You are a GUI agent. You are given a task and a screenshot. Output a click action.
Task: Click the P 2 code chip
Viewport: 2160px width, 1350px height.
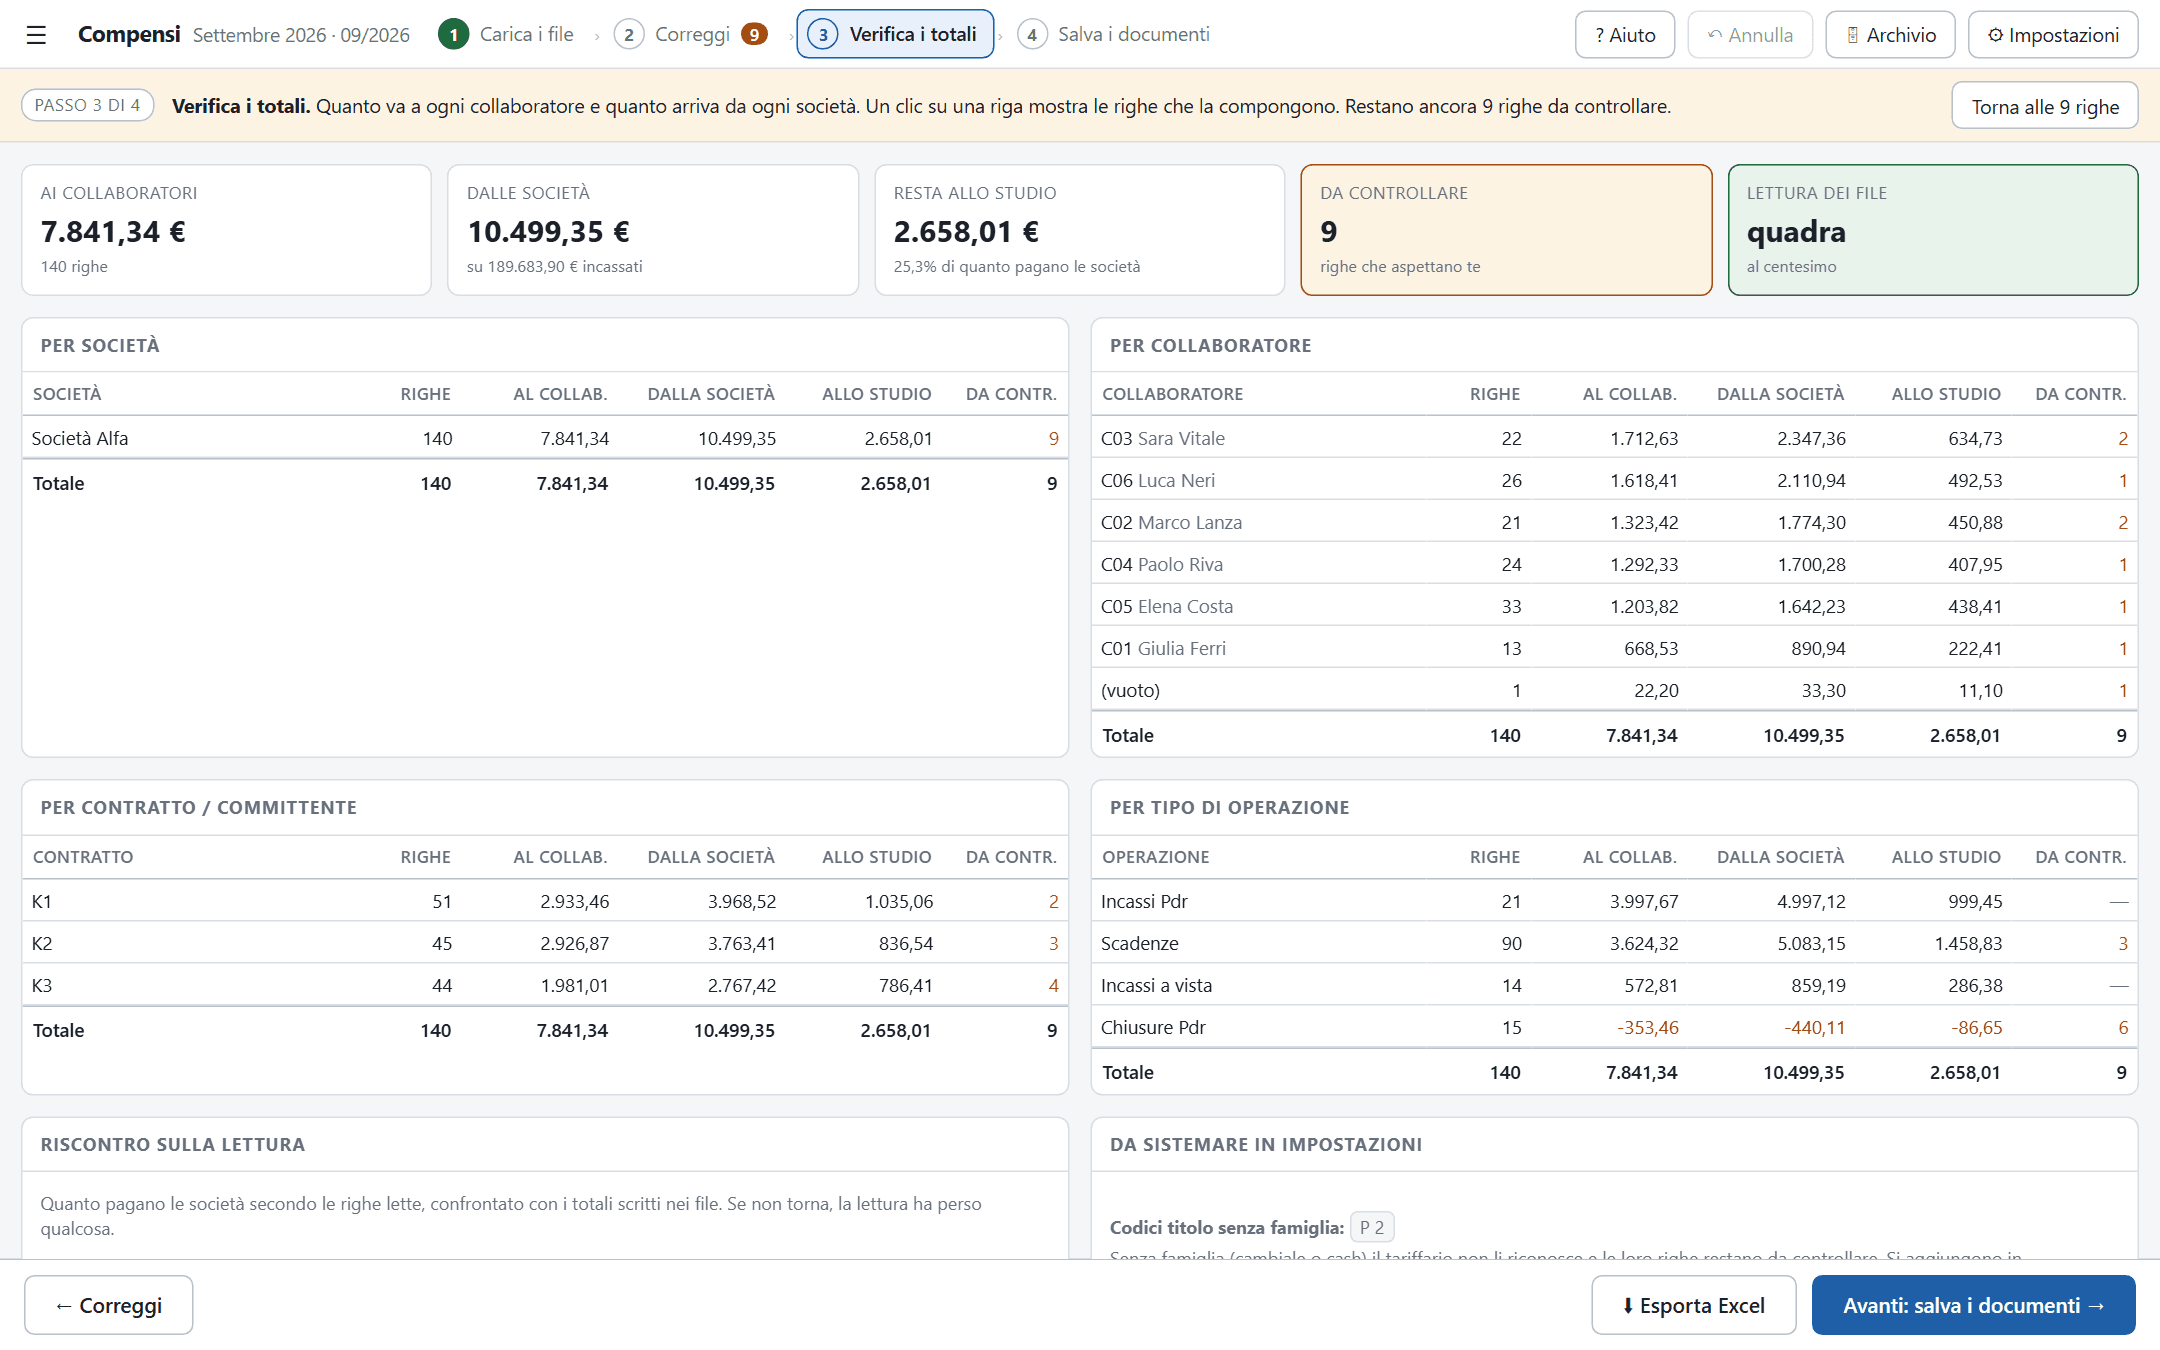(x=1372, y=1227)
